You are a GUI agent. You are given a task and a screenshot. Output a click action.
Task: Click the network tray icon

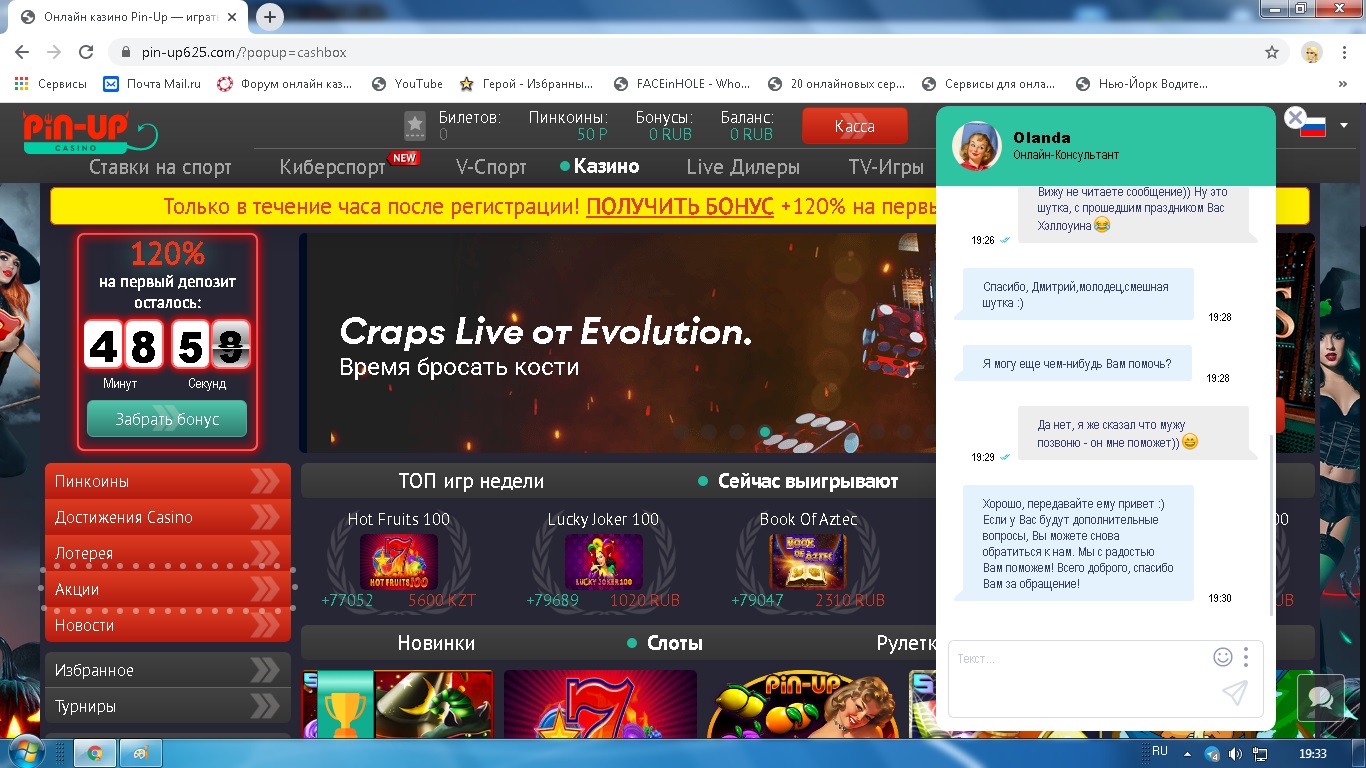1260,753
